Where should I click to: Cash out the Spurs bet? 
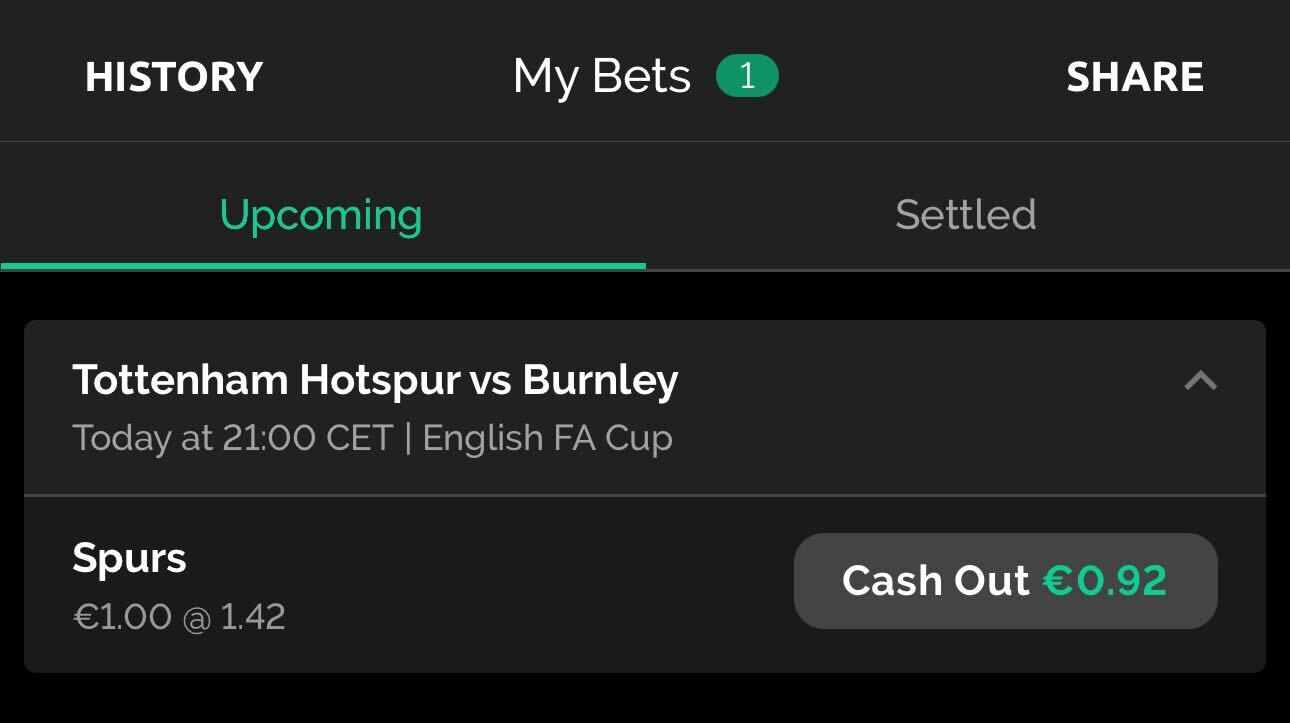point(1005,581)
